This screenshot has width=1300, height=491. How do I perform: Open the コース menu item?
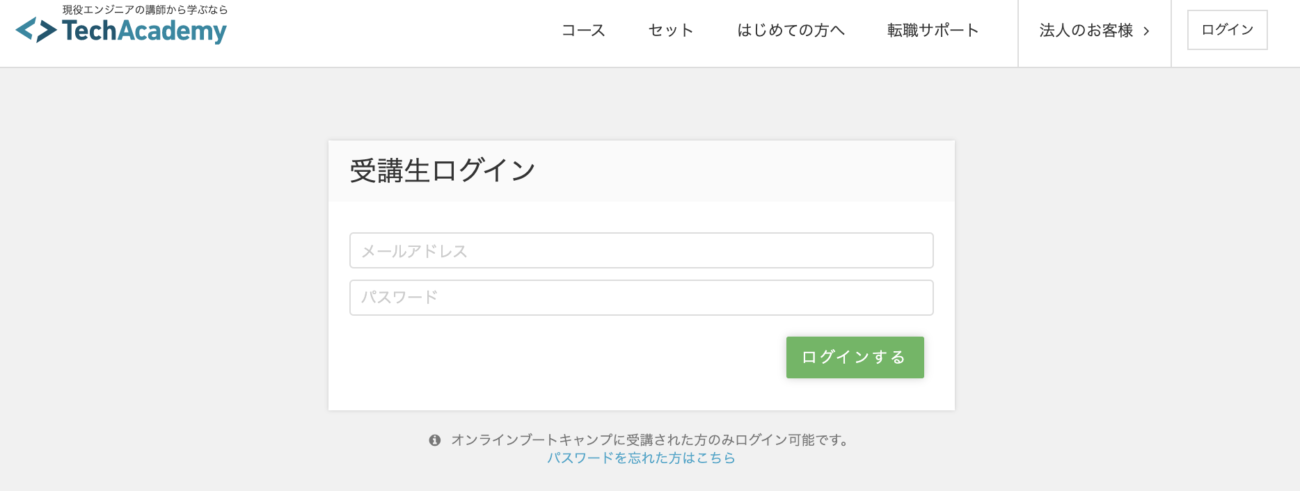[583, 30]
